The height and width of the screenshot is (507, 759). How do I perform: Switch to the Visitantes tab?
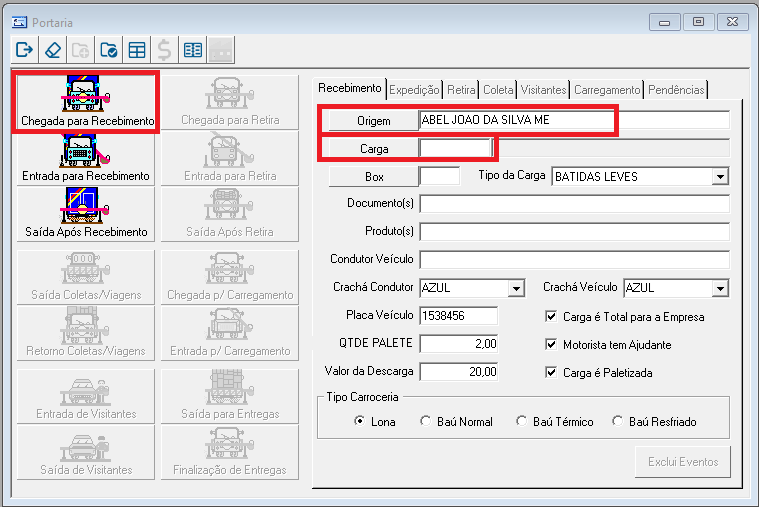(x=543, y=90)
